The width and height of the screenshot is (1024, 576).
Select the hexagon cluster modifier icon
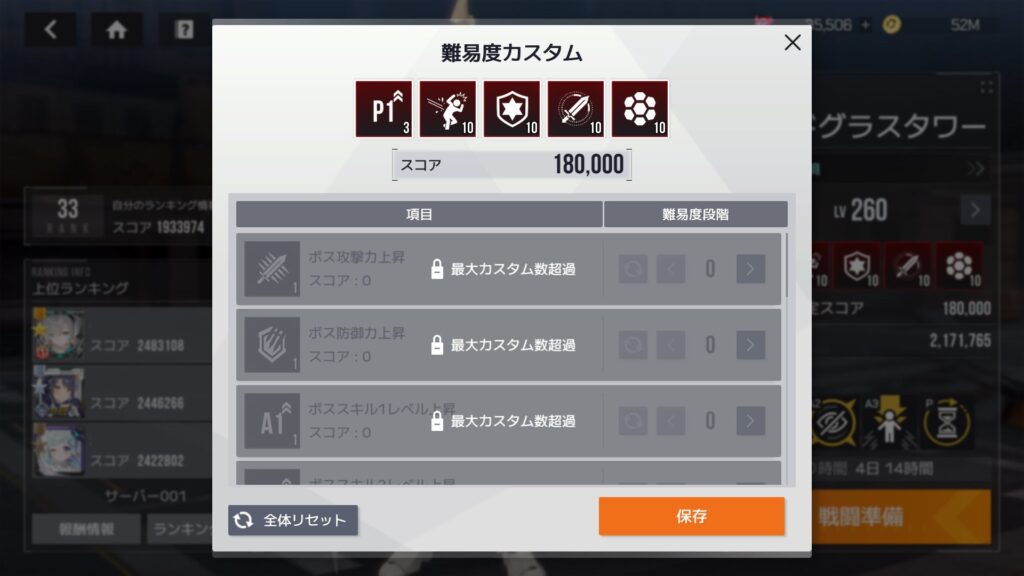(x=639, y=109)
